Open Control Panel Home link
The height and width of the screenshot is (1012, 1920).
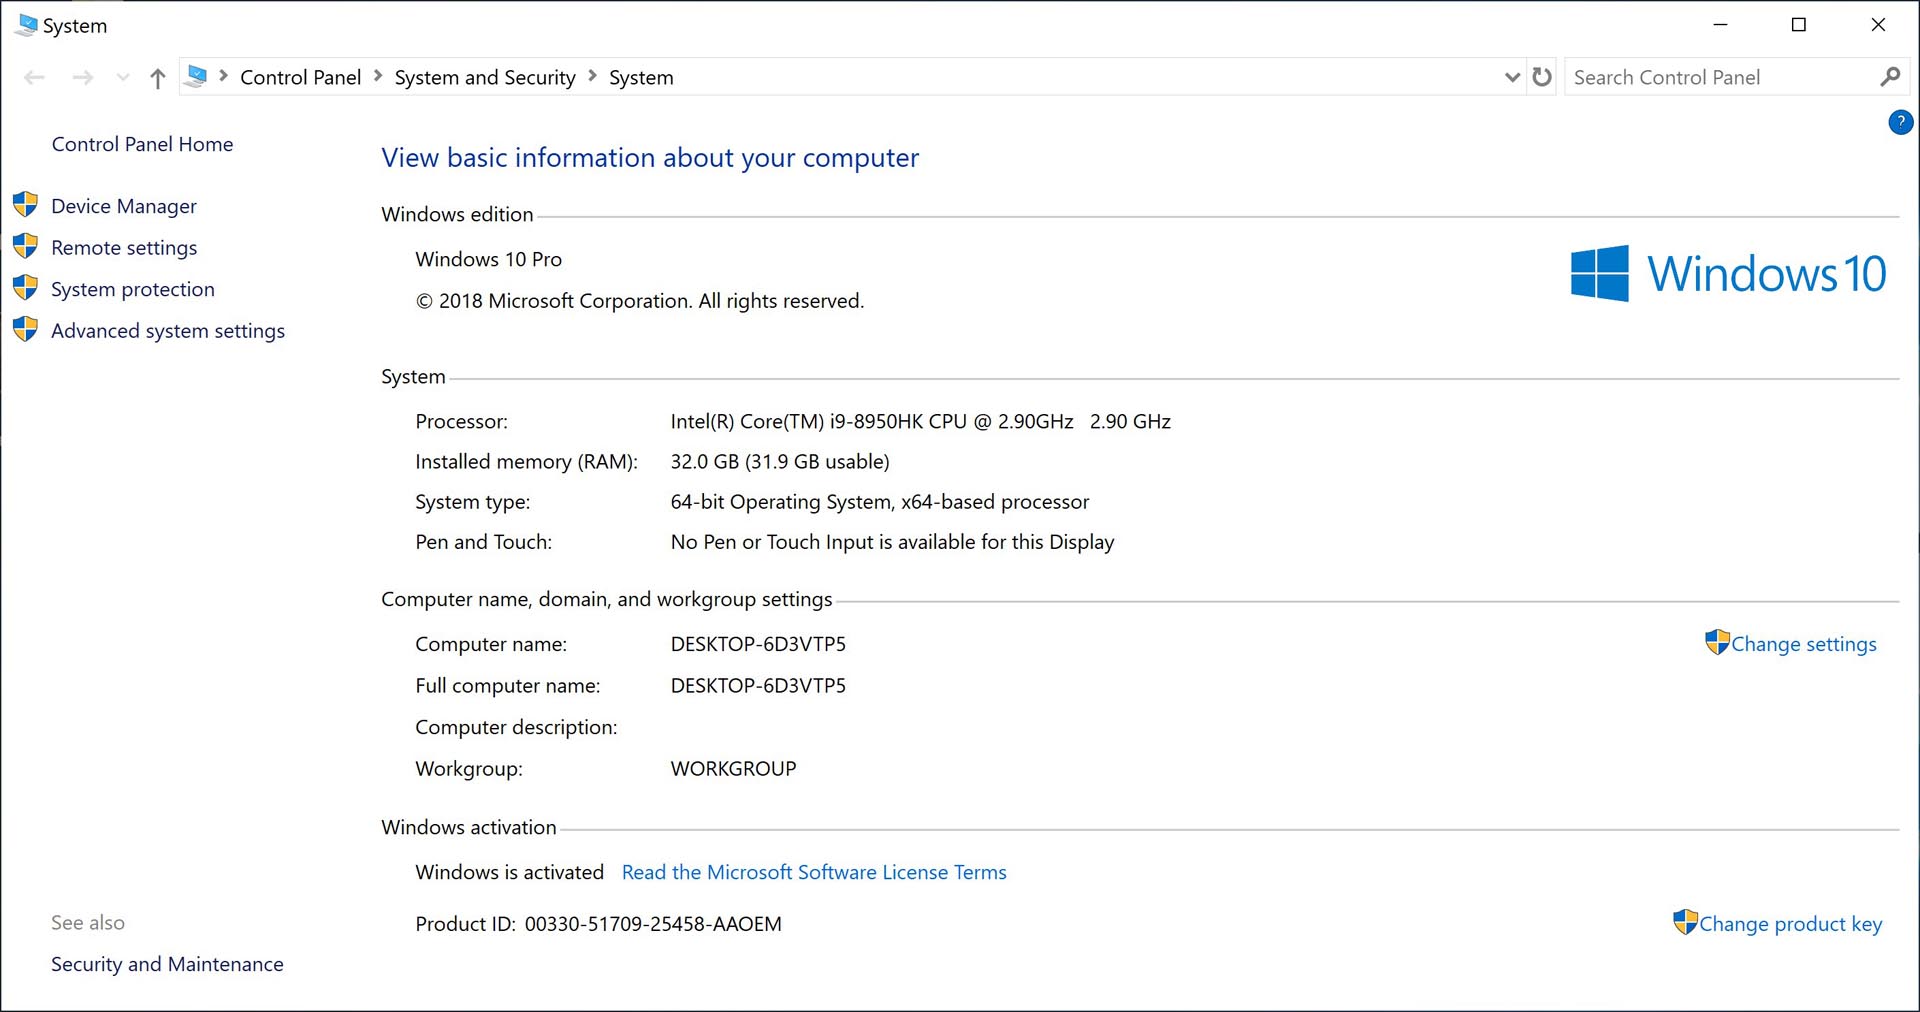[x=142, y=144]
